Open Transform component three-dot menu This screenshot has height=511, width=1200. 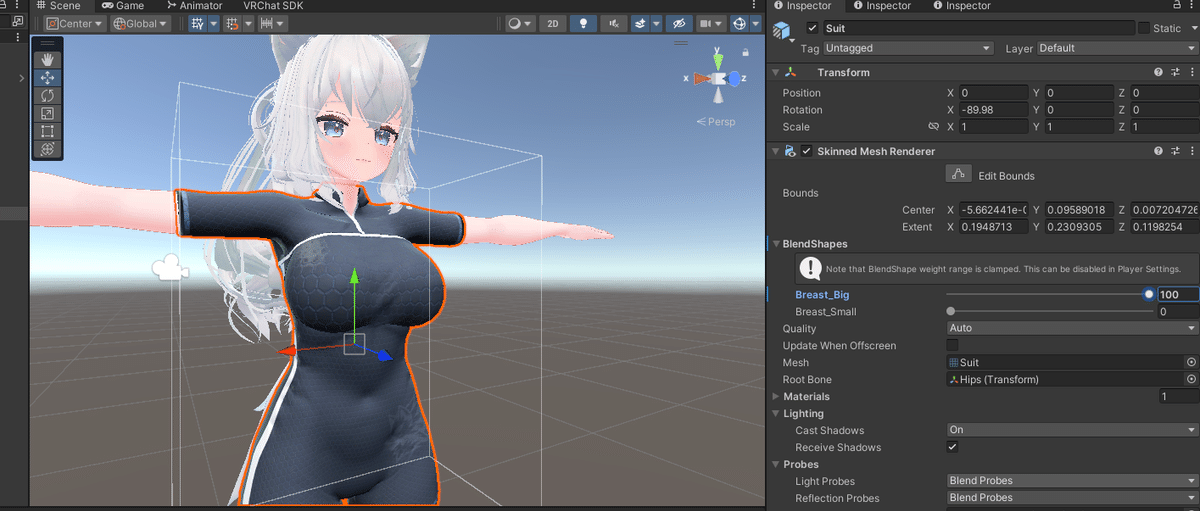(x=1191, y=72)
